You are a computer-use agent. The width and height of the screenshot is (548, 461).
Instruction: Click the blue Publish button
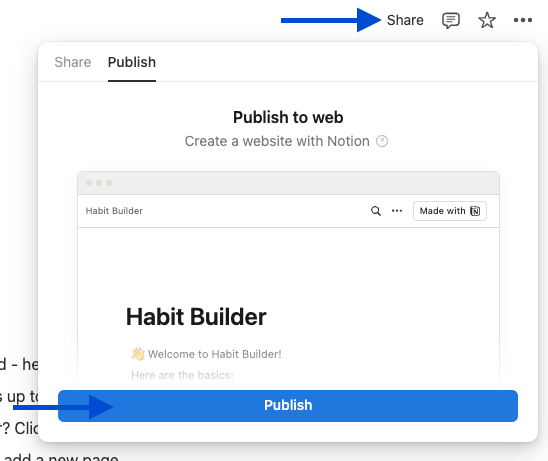coord(288,406)
